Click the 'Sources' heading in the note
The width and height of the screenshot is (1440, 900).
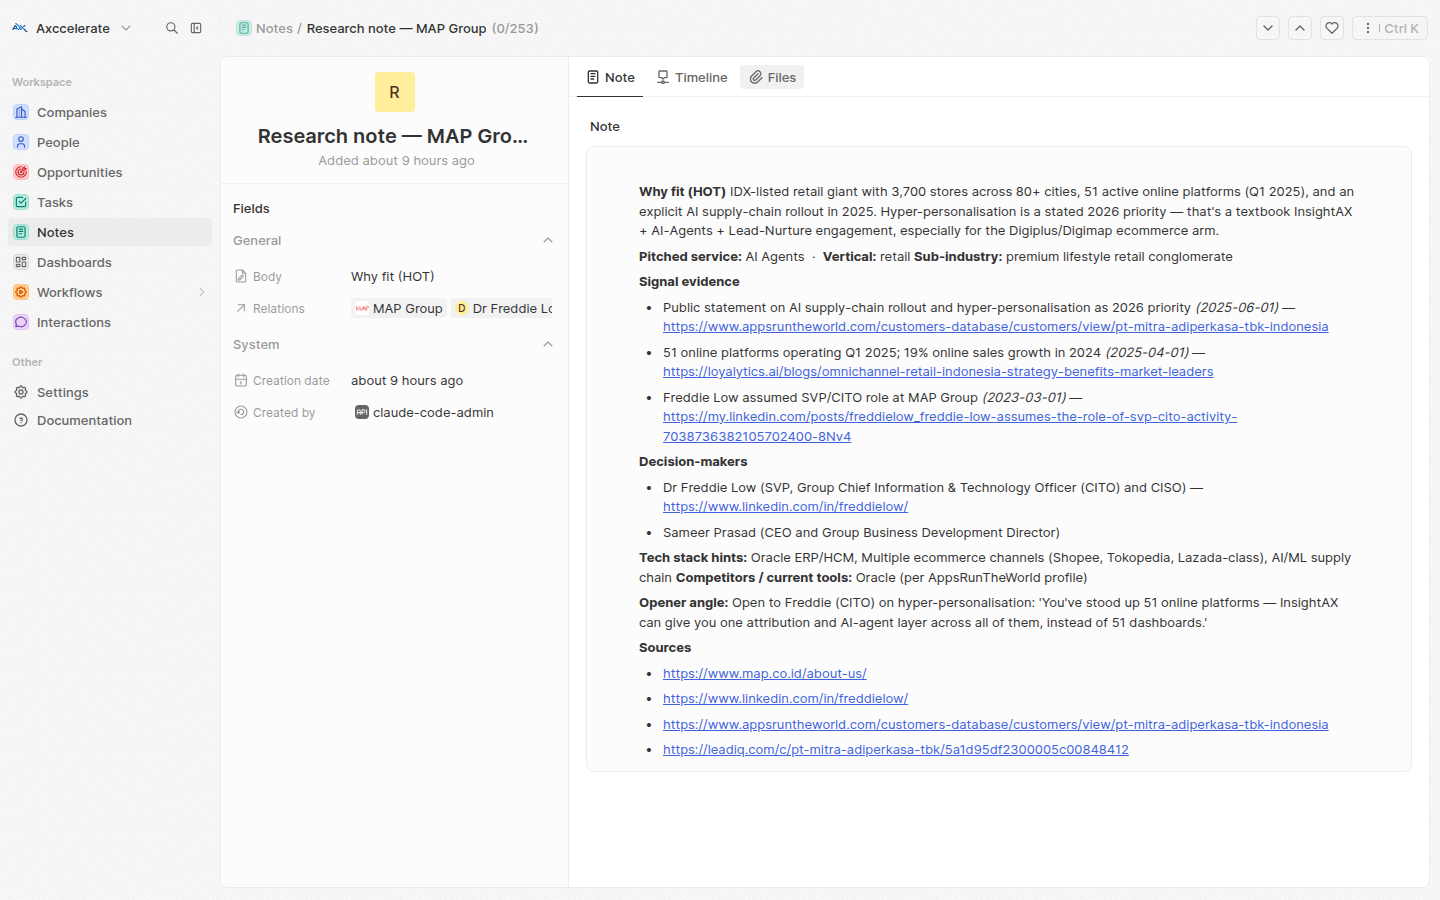tap(665, 648)
